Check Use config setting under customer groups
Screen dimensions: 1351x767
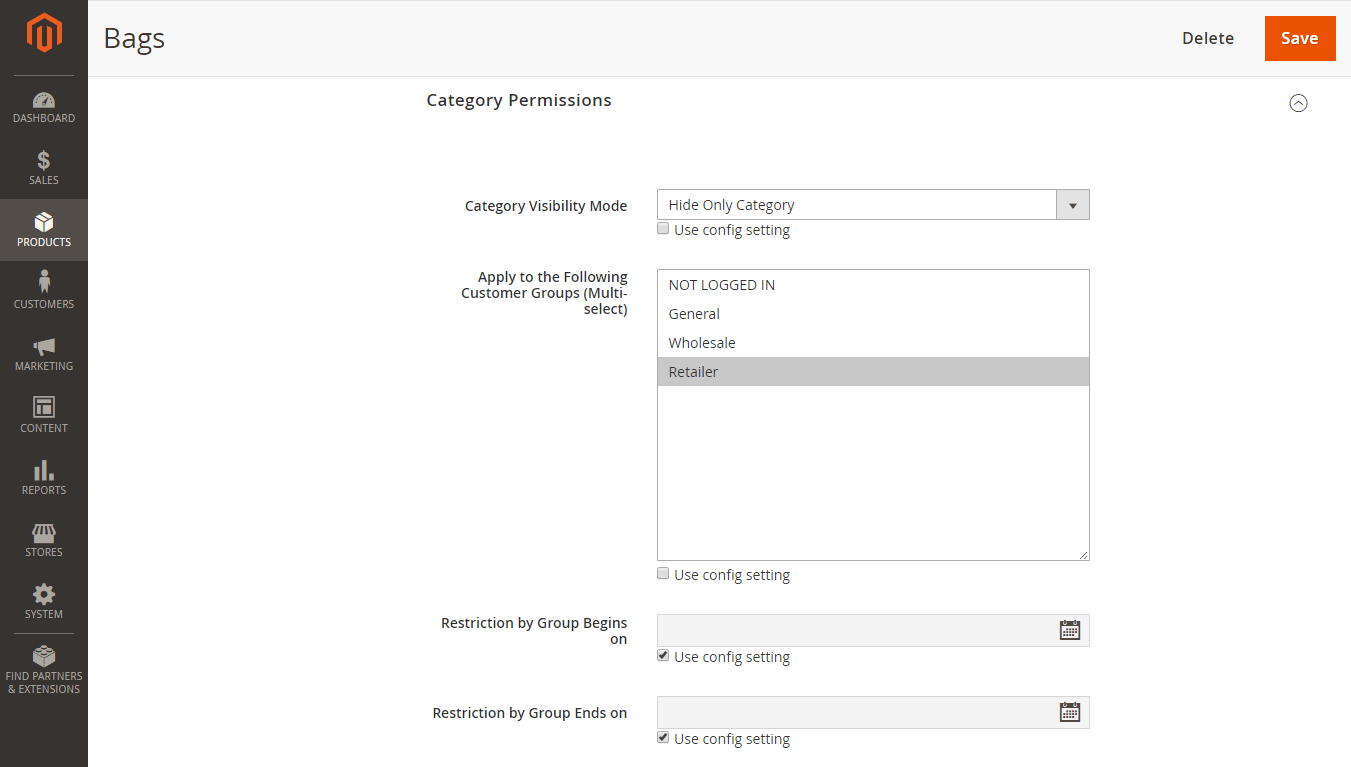[x=663, y=573]
